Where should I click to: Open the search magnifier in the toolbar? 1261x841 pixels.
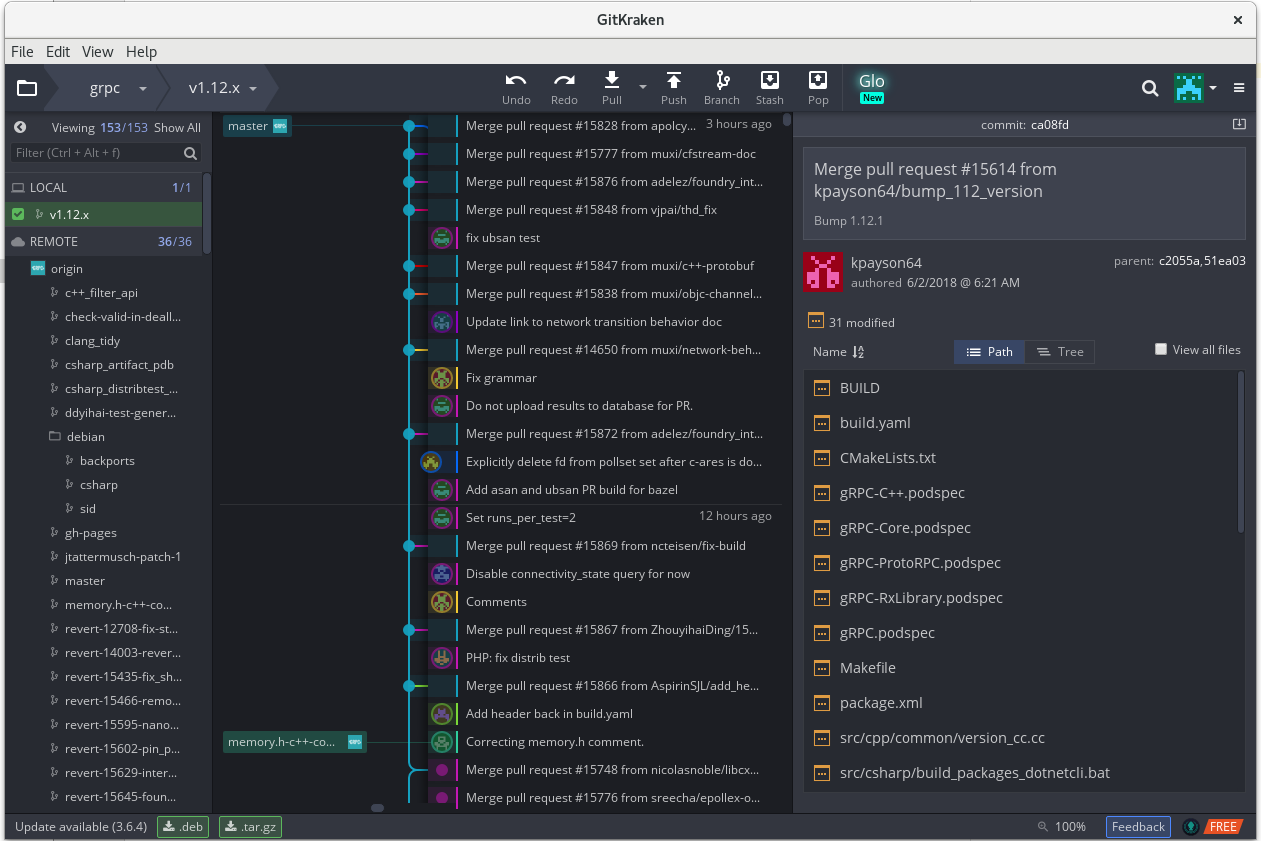[1150, 88]
